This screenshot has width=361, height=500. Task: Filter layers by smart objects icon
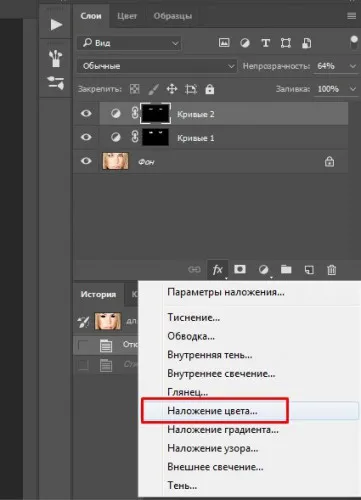click(306, 43)
